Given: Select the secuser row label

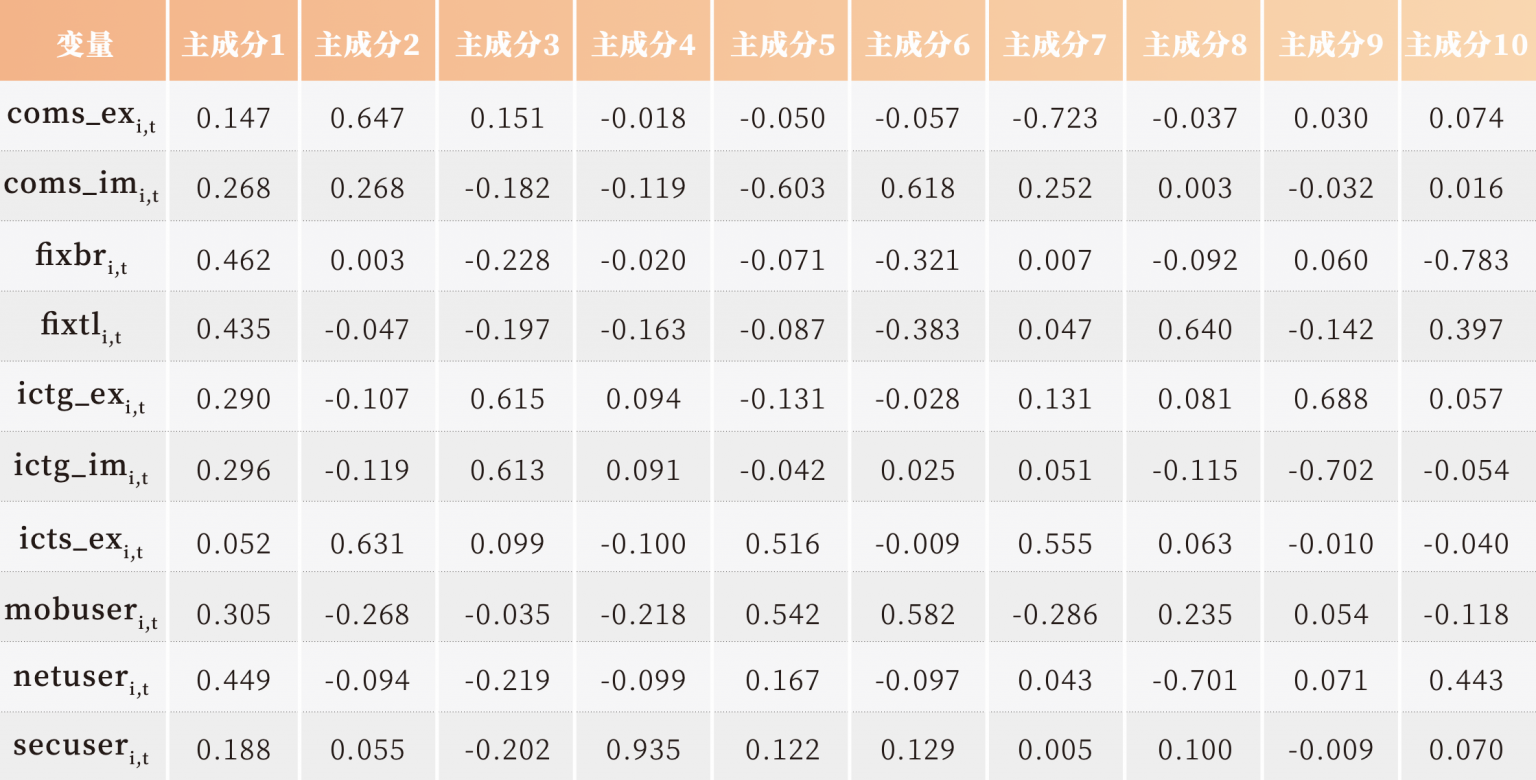Looking at the screenshot, I should click(x=82, y=748).
